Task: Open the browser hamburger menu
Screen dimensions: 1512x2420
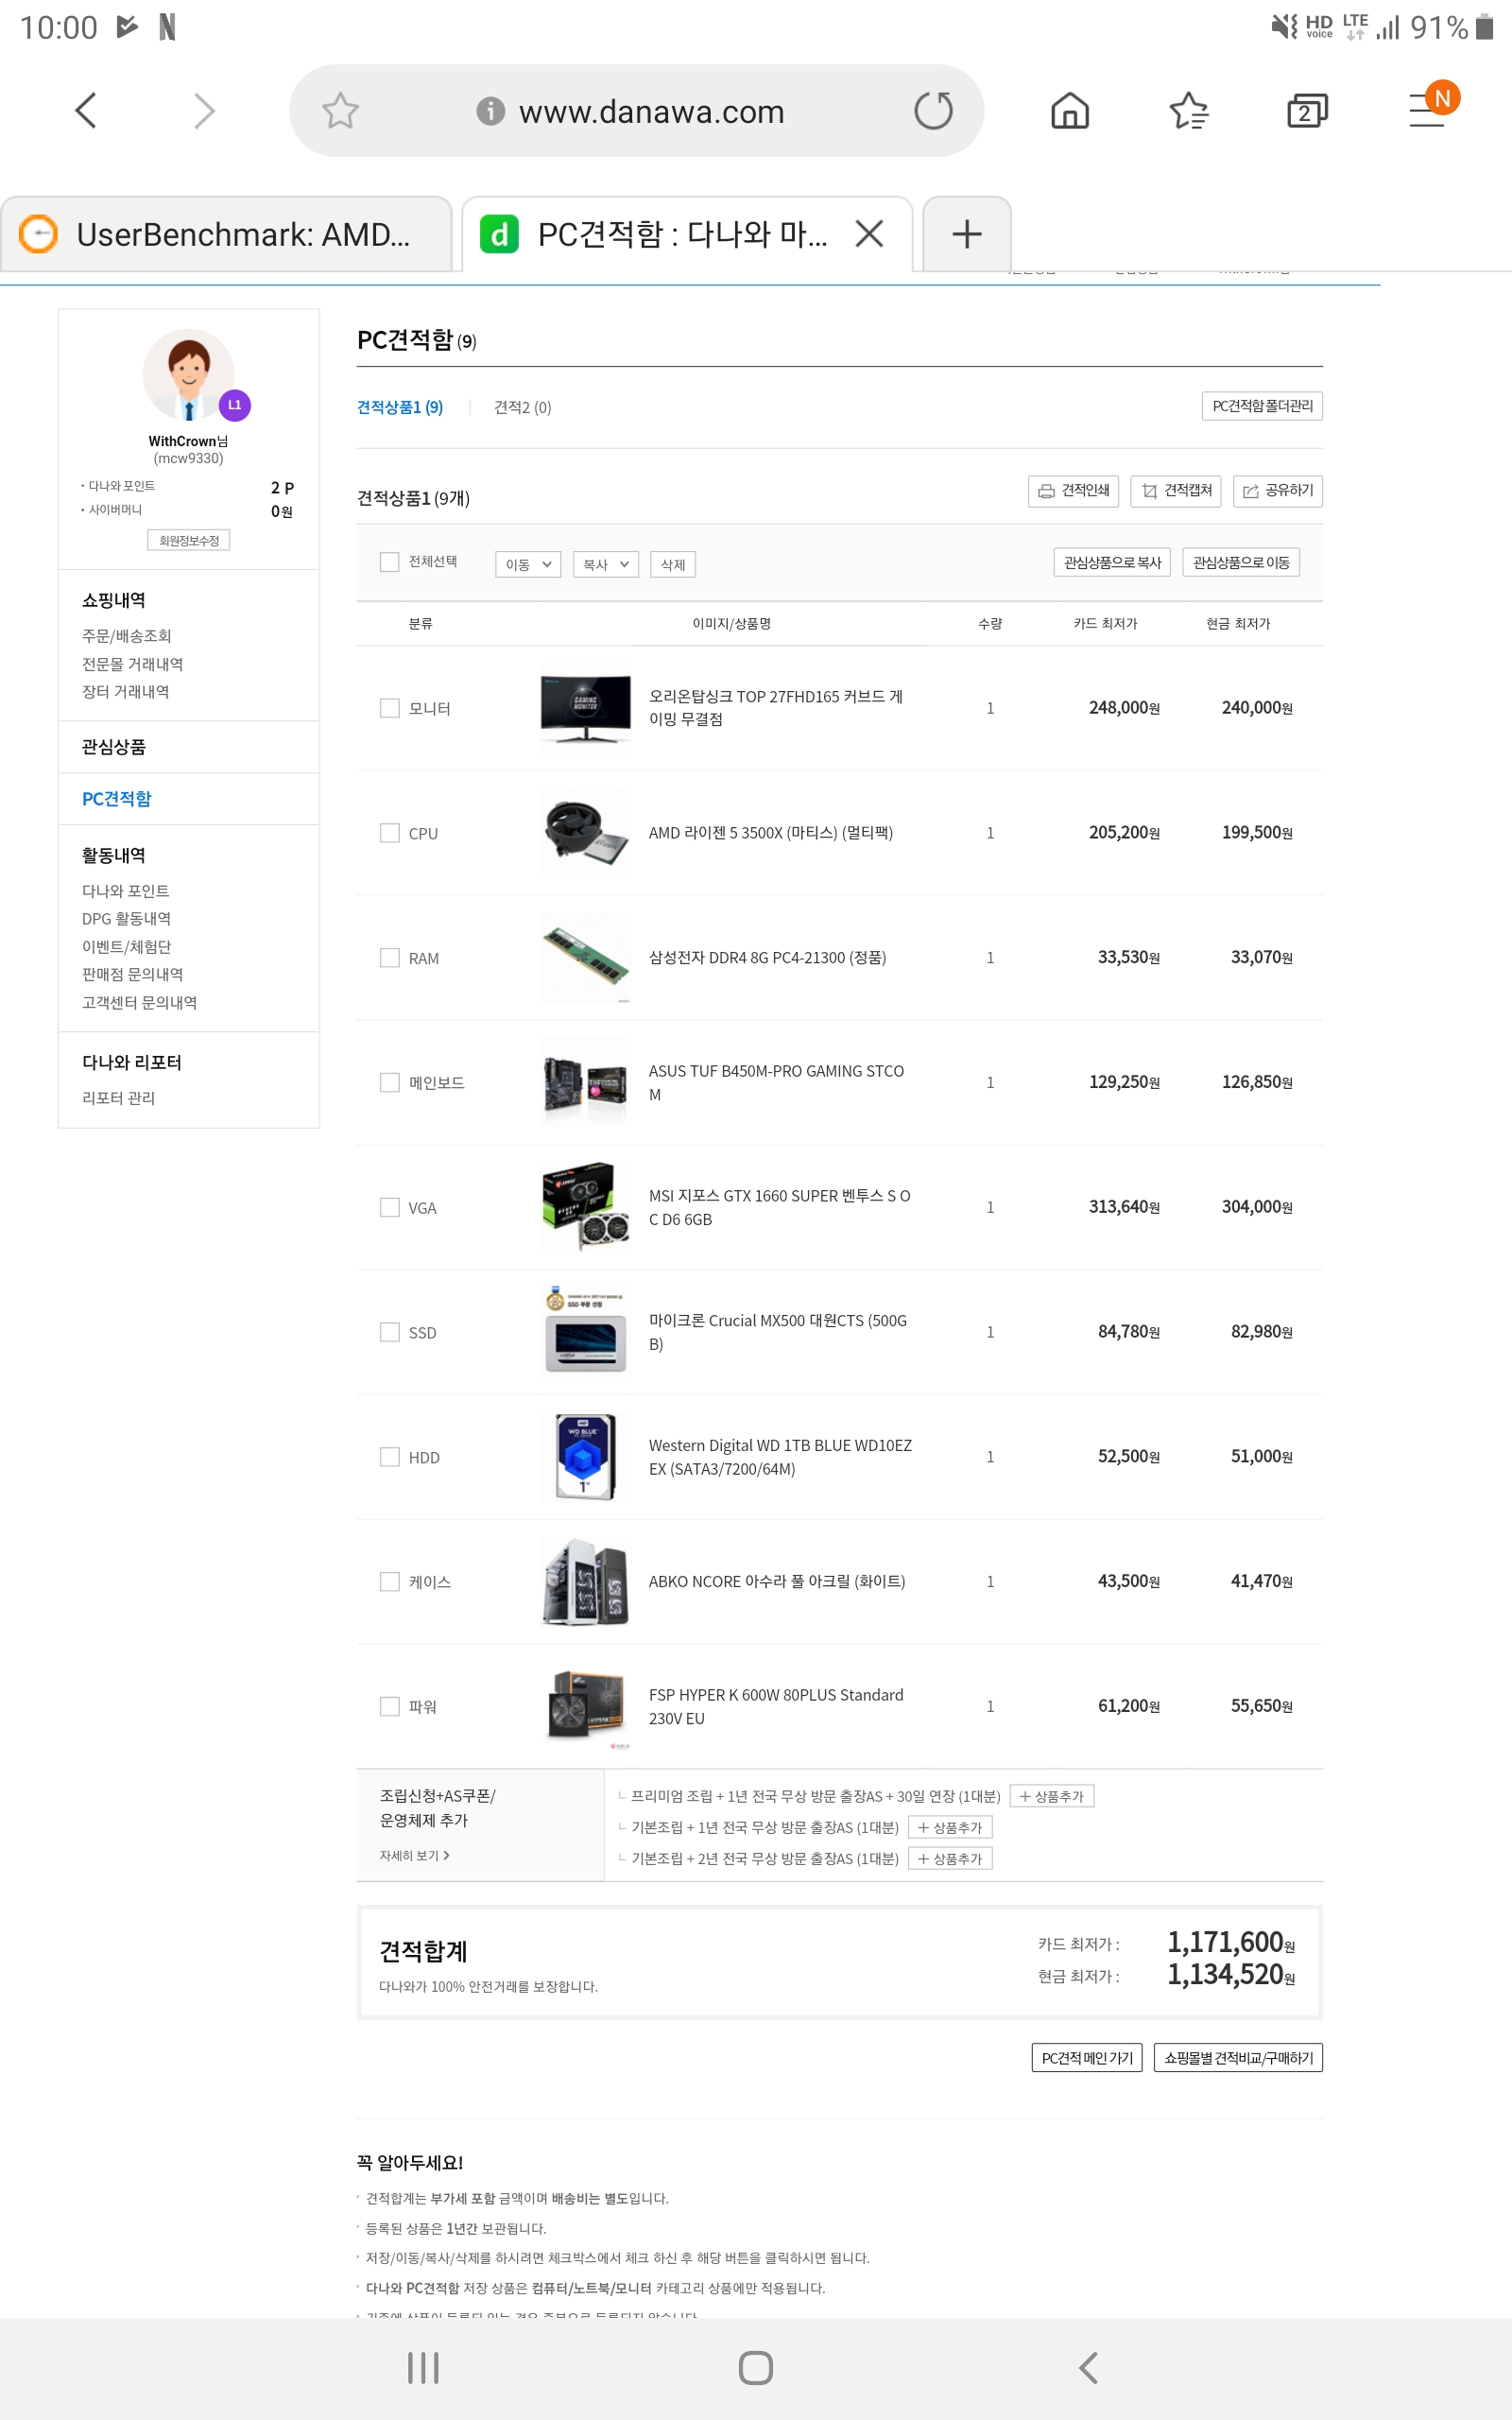Action: [x=1427, y=109]
